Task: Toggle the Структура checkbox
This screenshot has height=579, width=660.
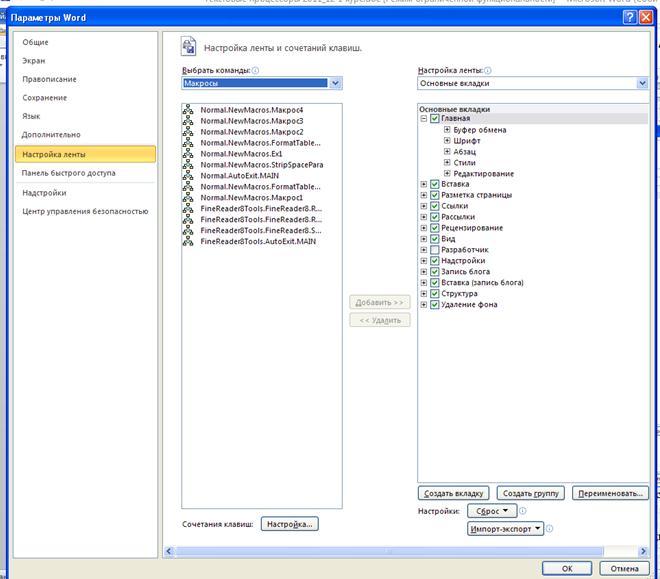Action: coord(435,293)
